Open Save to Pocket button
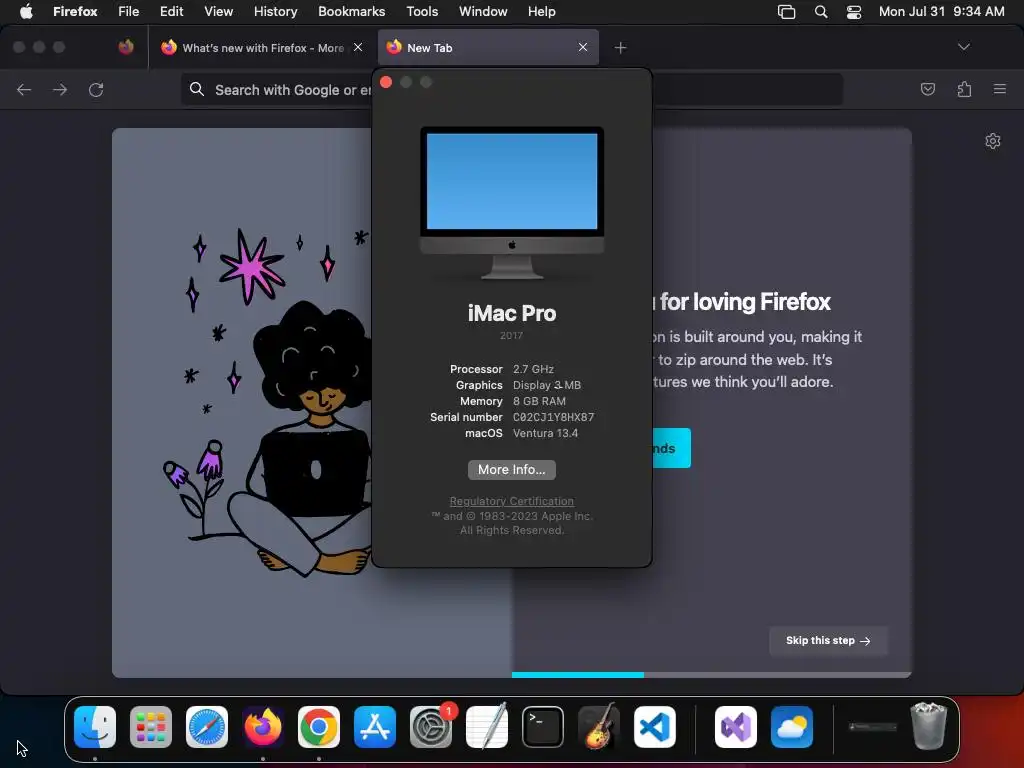 click(927, 89)
